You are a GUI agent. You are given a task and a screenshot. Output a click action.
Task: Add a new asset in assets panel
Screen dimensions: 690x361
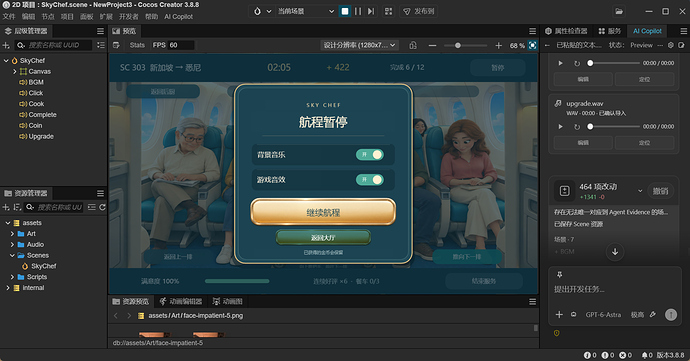click(6, 207)
